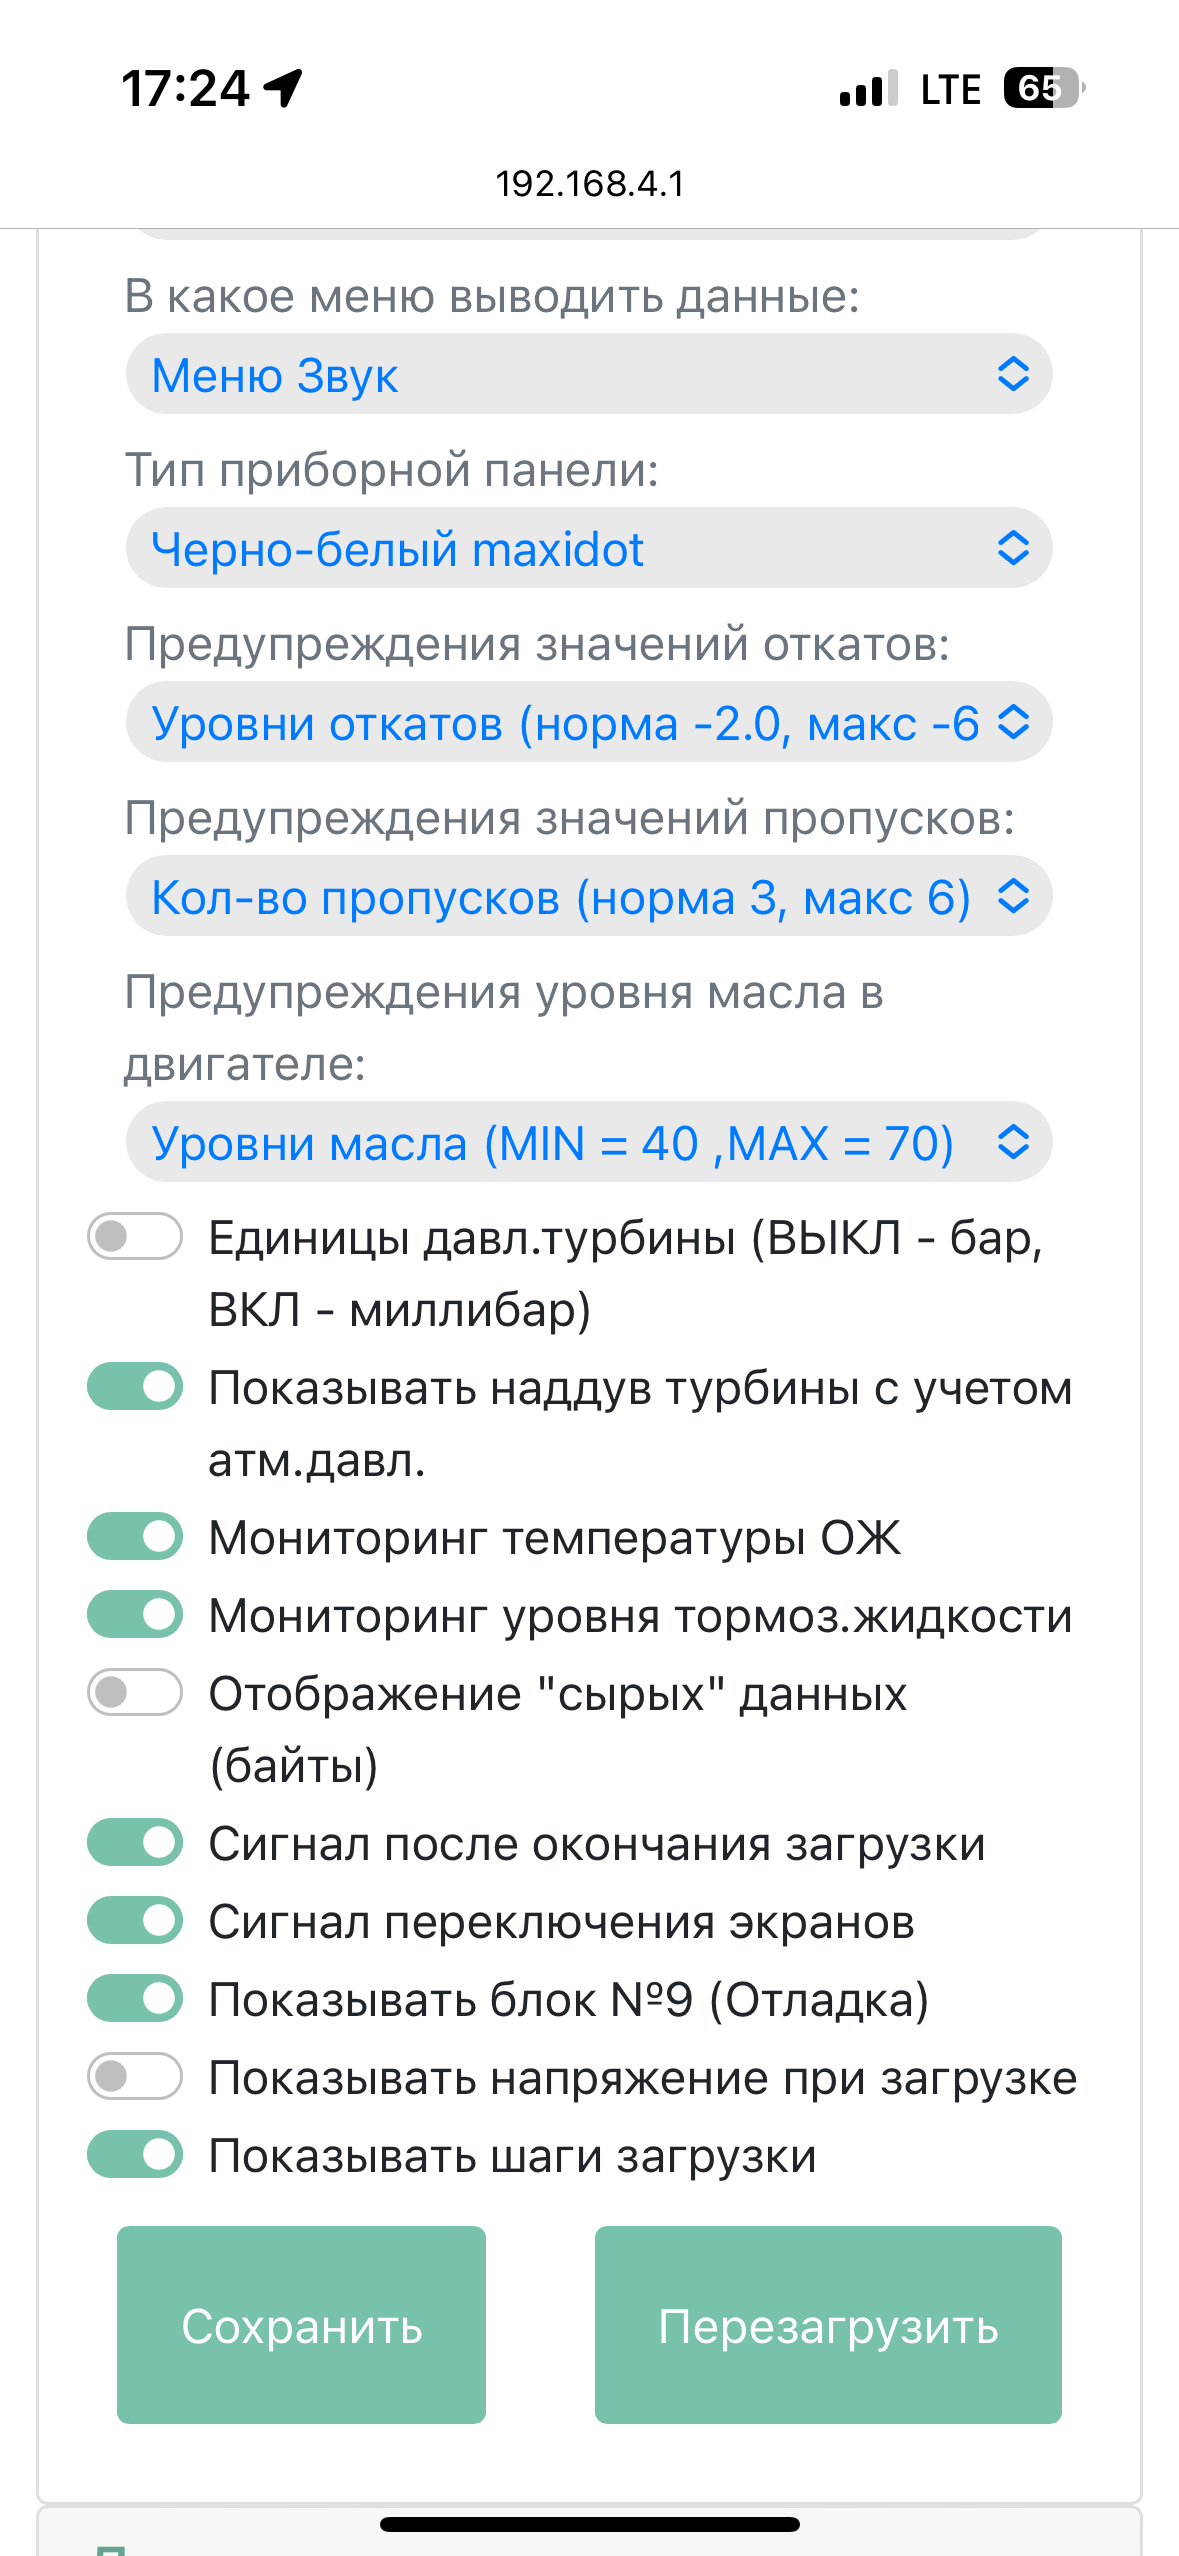
Task: Enable Отображение сырых данных (байты)
Action: point(135,1693)
